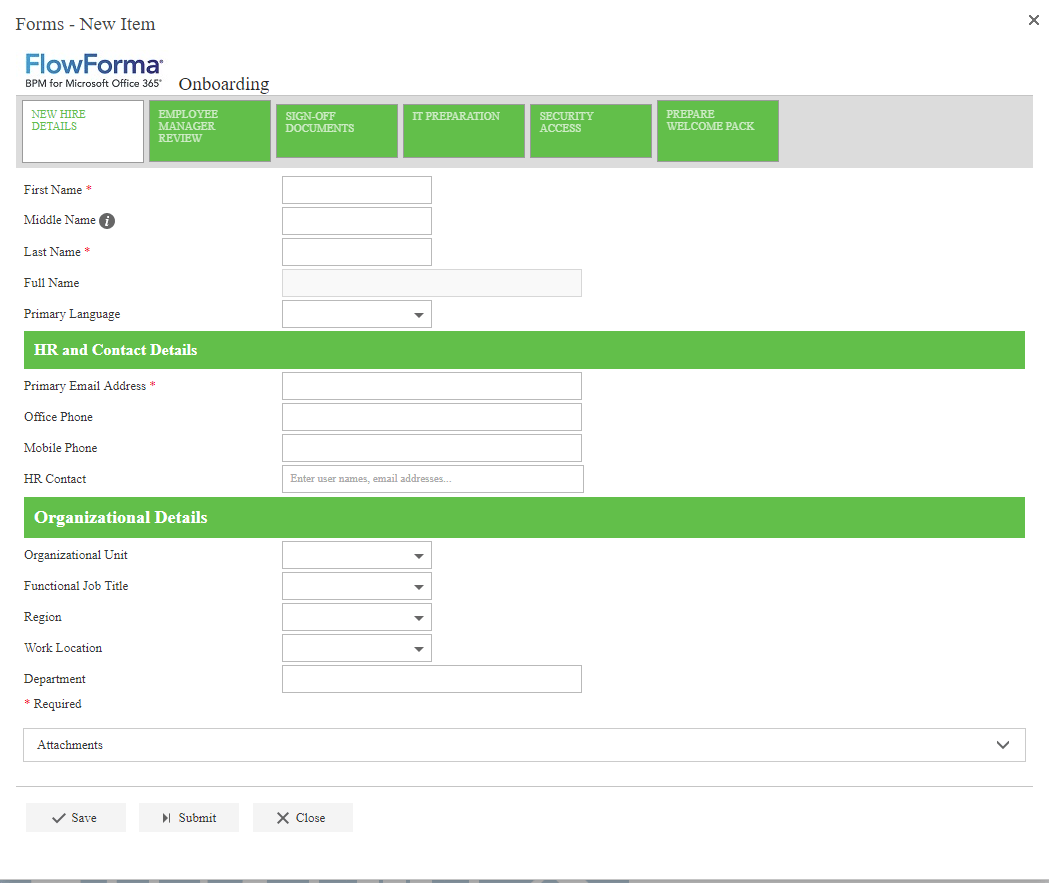Open the New Hire Details tab
This screenshot has width=1049, height=883.
[83, 131]
